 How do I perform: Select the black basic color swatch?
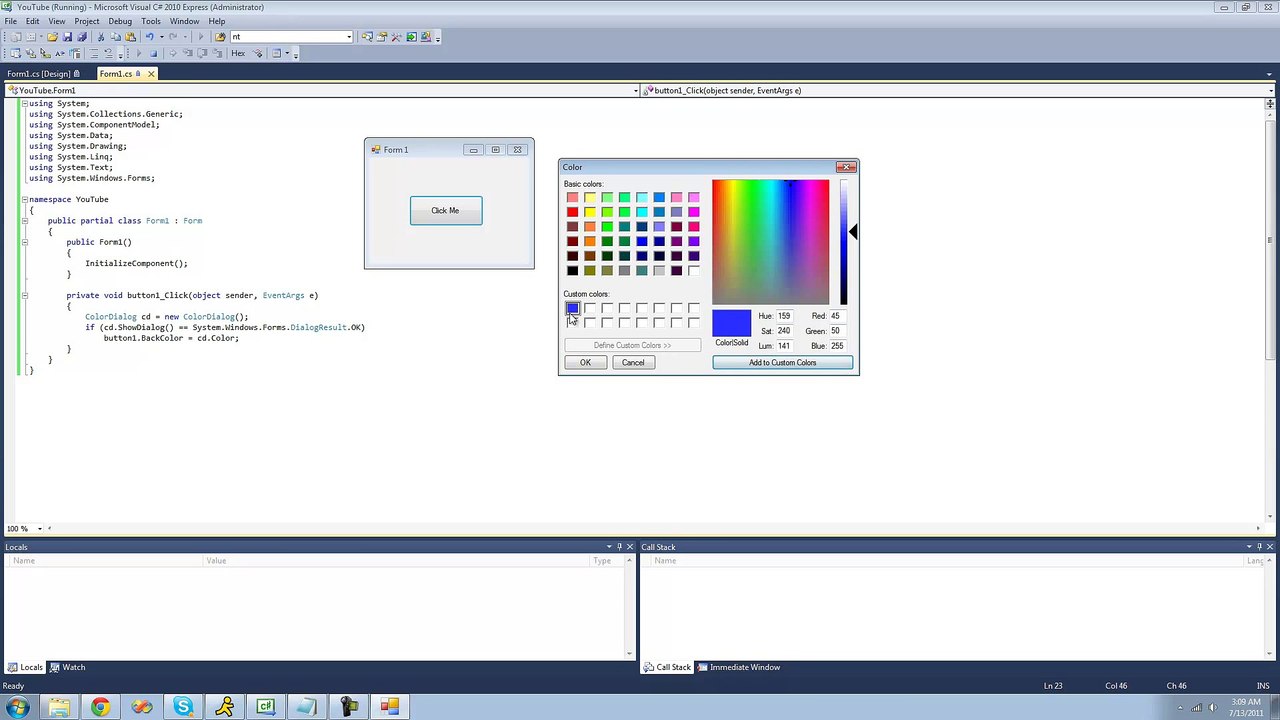tap(572, 270)
